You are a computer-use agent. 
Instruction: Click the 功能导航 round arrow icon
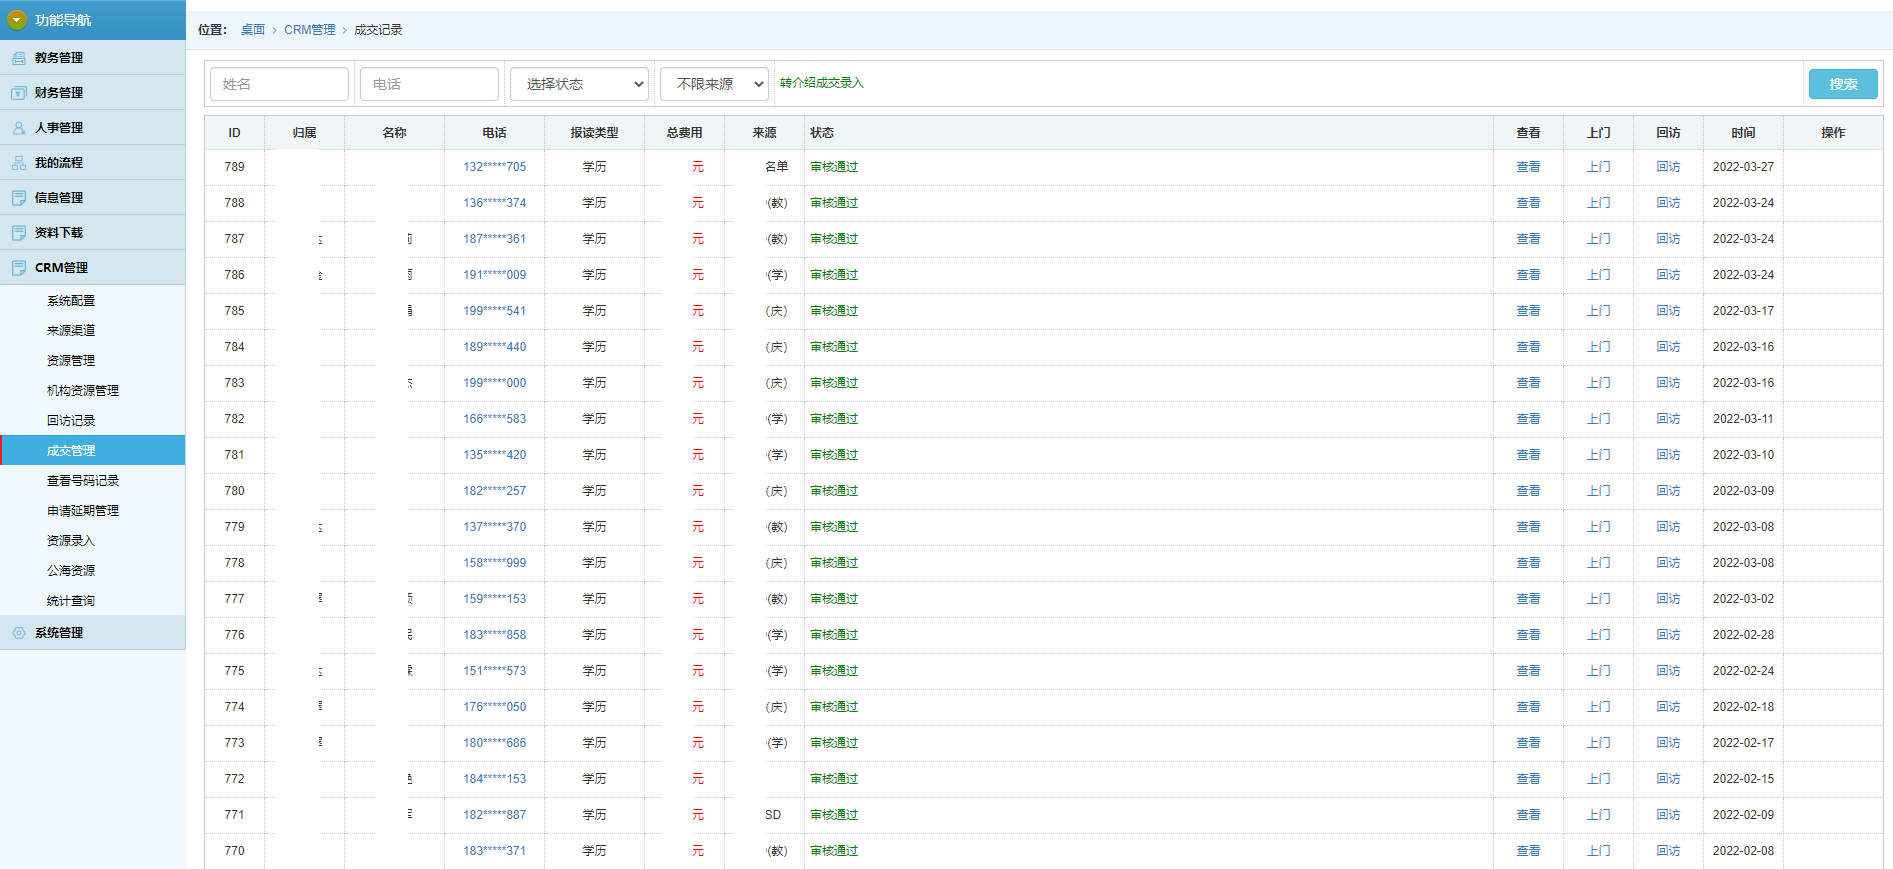click(17, 20)
